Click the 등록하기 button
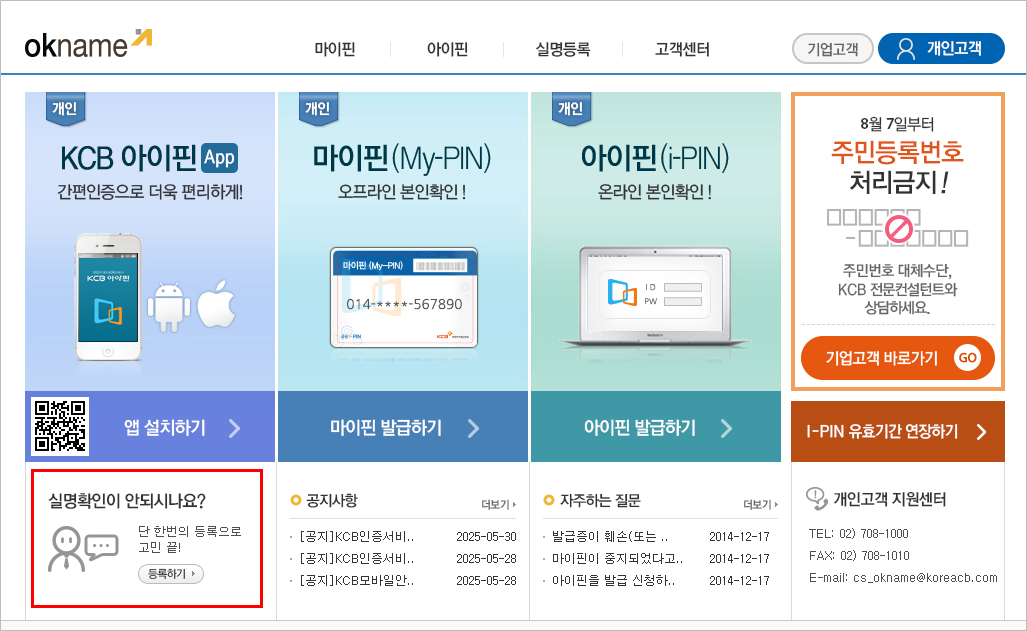This screenshot has height=631, width=1027. [171, 574]
